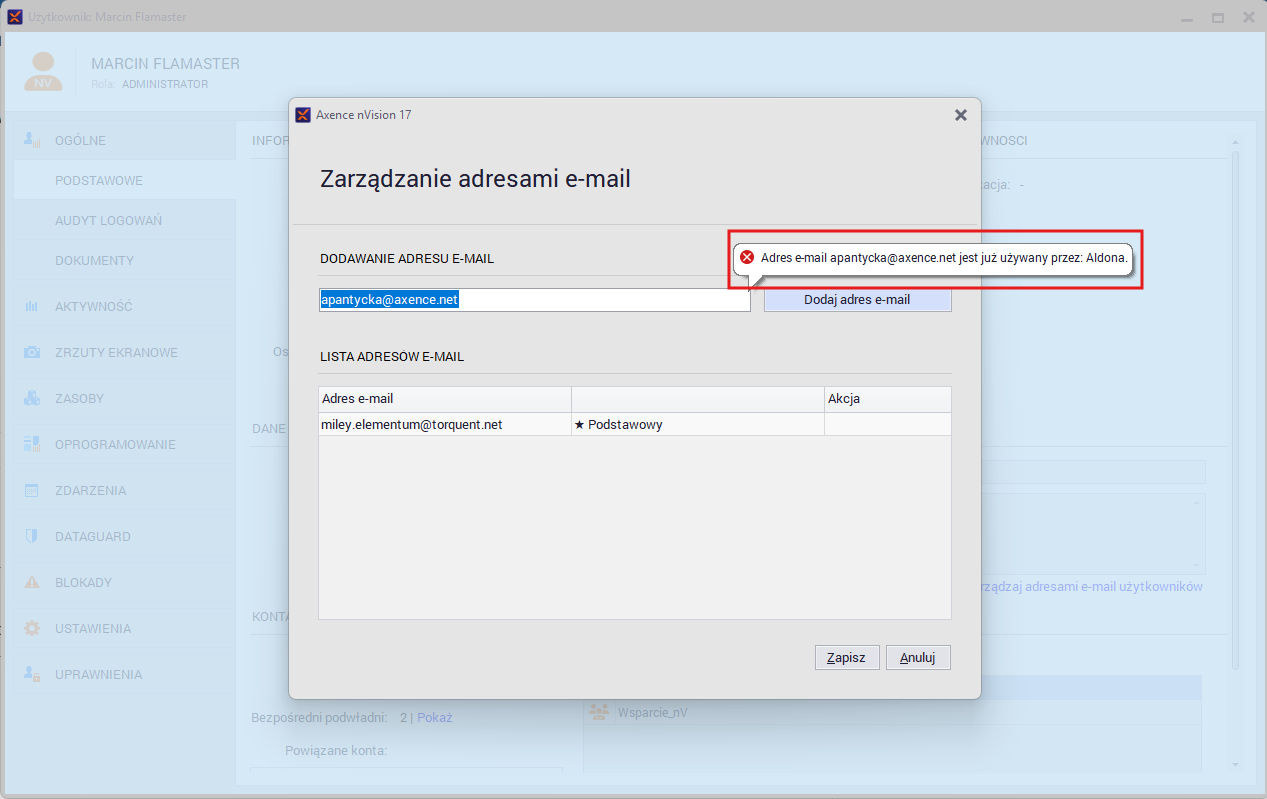Click the ★ Podstawowy cell

(697, 424)
